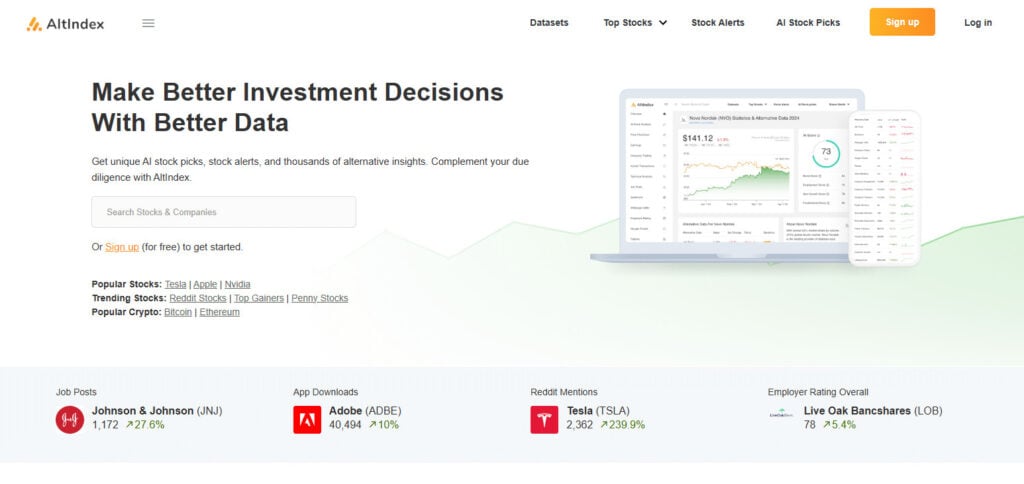Click the Log in link
The image size is (1024, 484).
(x=978, y=23)
